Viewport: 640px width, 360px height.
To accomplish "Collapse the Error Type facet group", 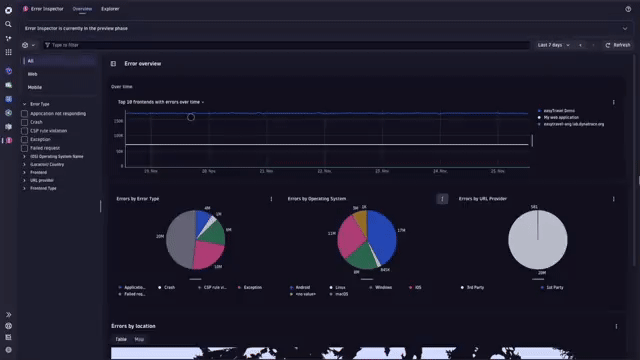I will [x=24, y=104].
